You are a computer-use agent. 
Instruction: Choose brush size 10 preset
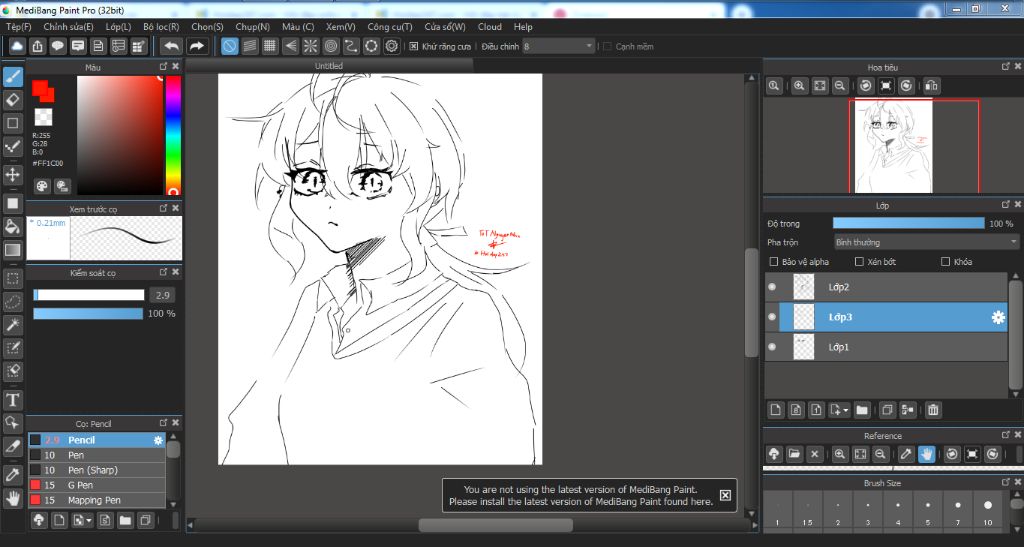987,511
